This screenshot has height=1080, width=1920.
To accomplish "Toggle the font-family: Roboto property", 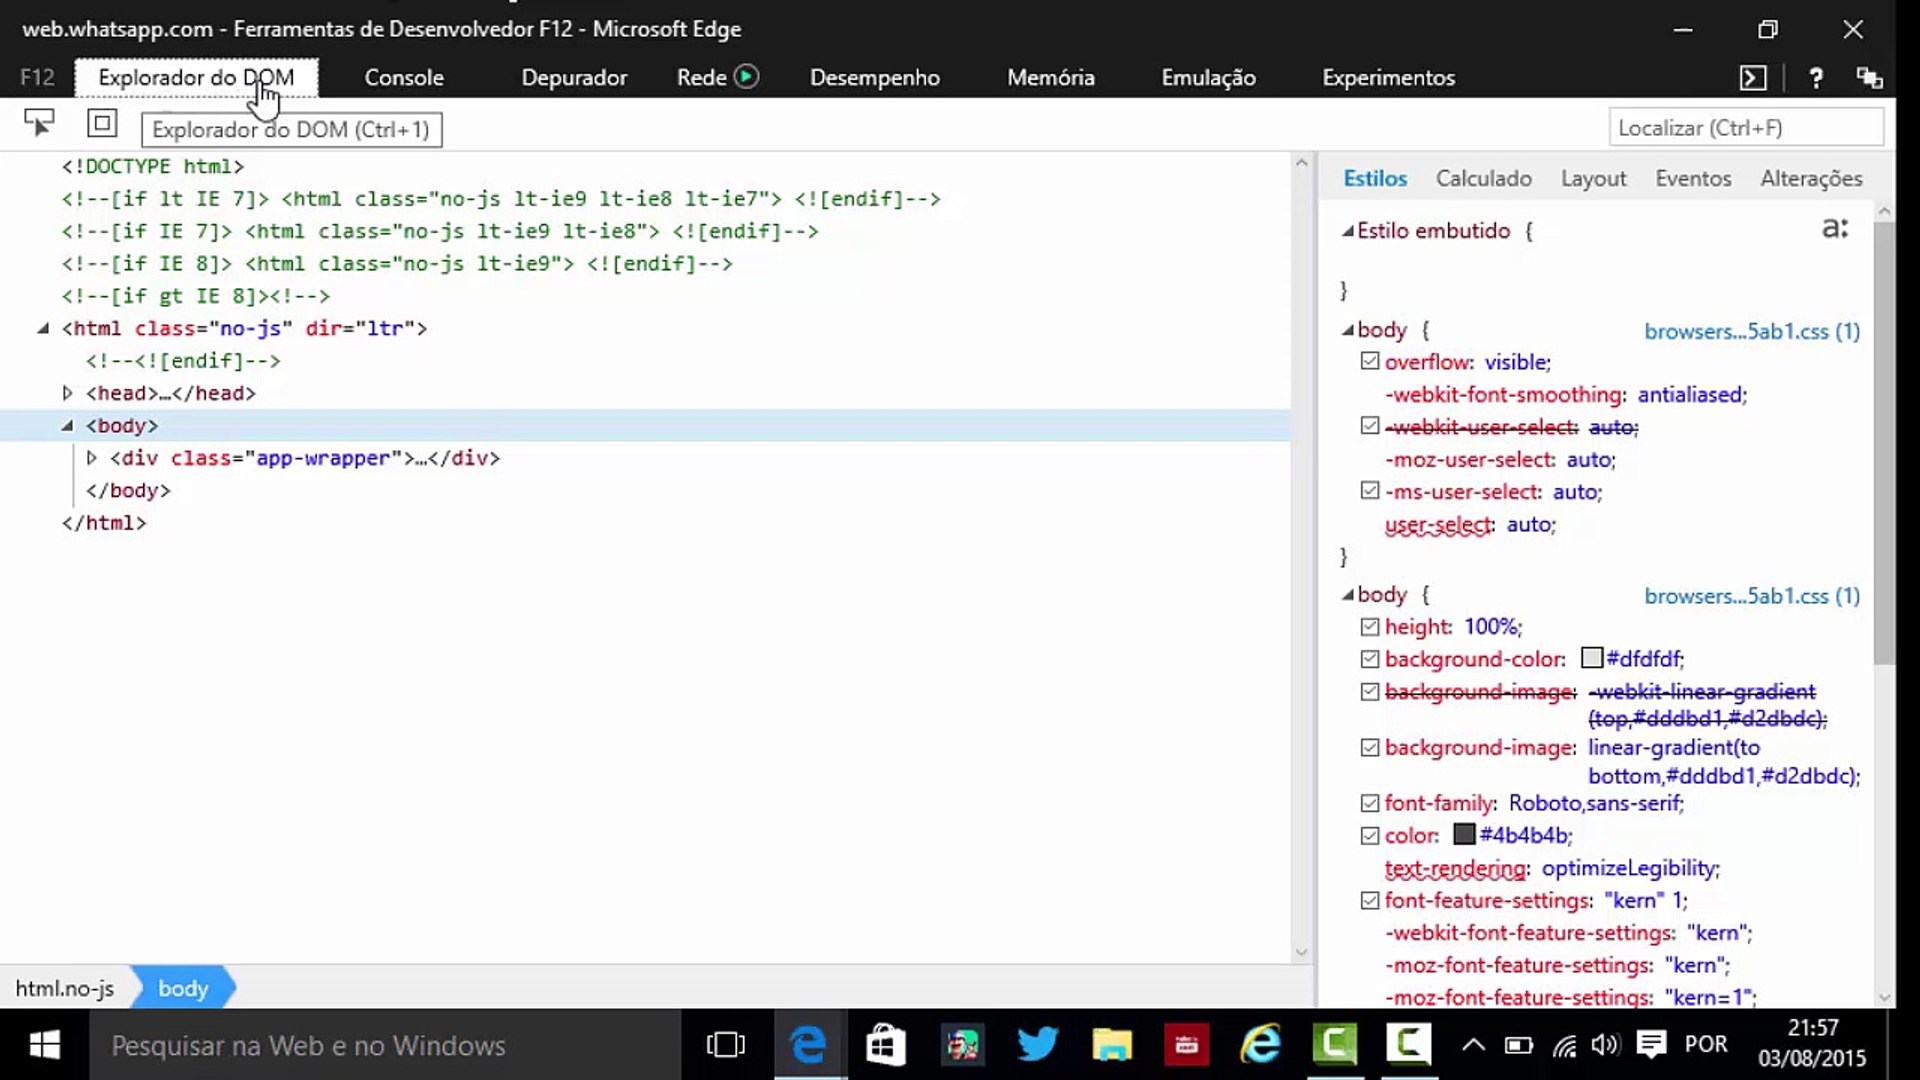I will [x=1369, y=802].
